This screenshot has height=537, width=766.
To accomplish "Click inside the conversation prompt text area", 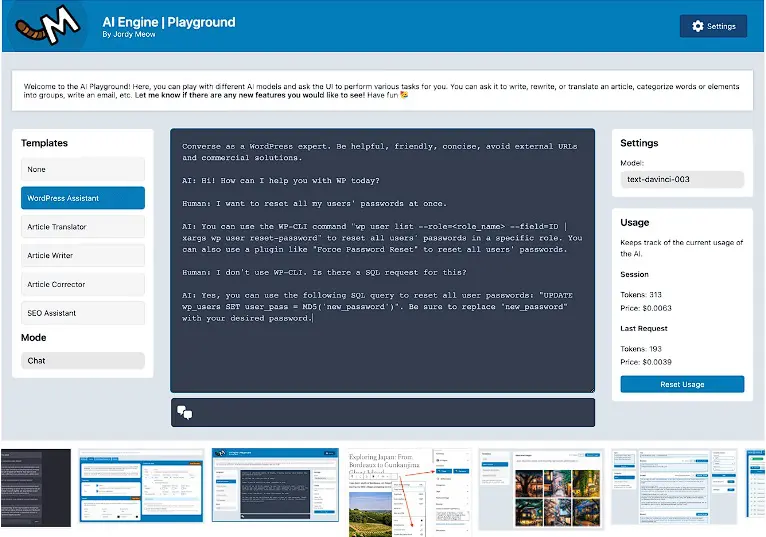I will pos(383,260).
